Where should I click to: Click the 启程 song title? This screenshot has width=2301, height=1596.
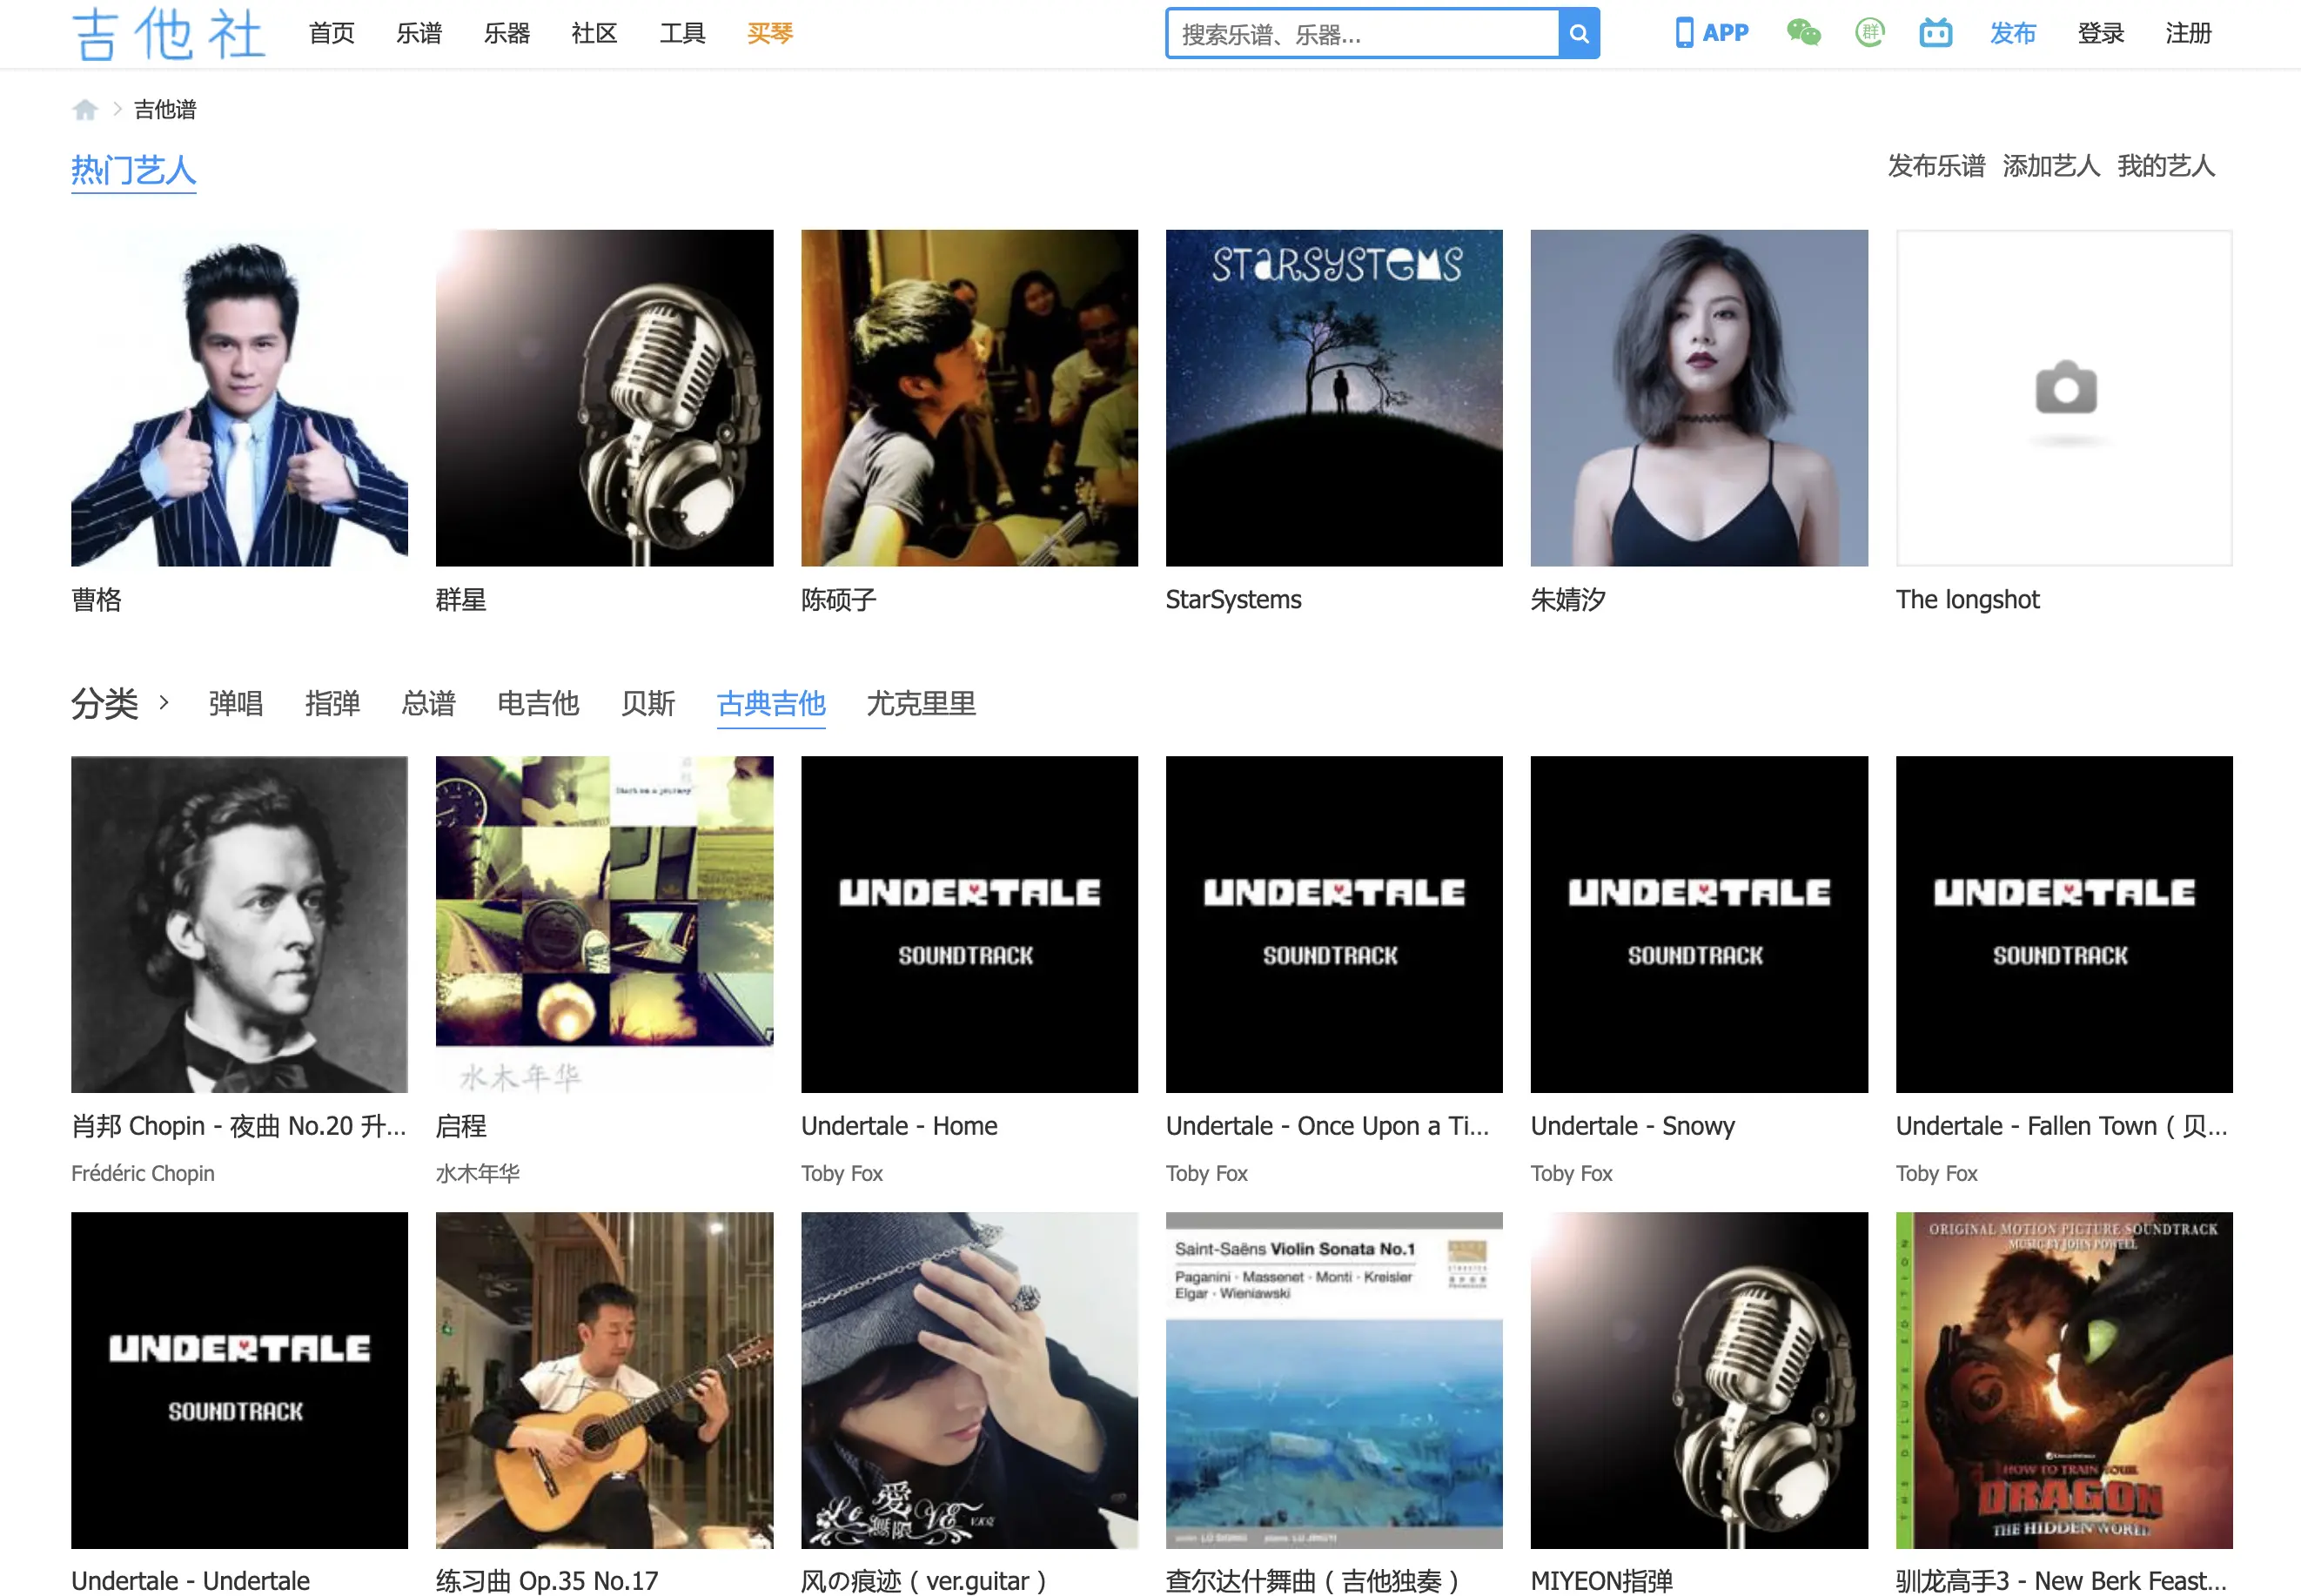(461, 1126)
